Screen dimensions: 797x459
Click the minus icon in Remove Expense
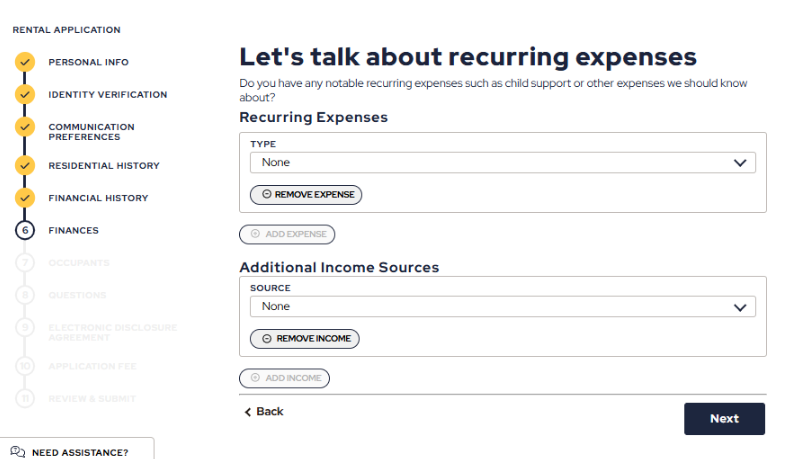[266, 194]
